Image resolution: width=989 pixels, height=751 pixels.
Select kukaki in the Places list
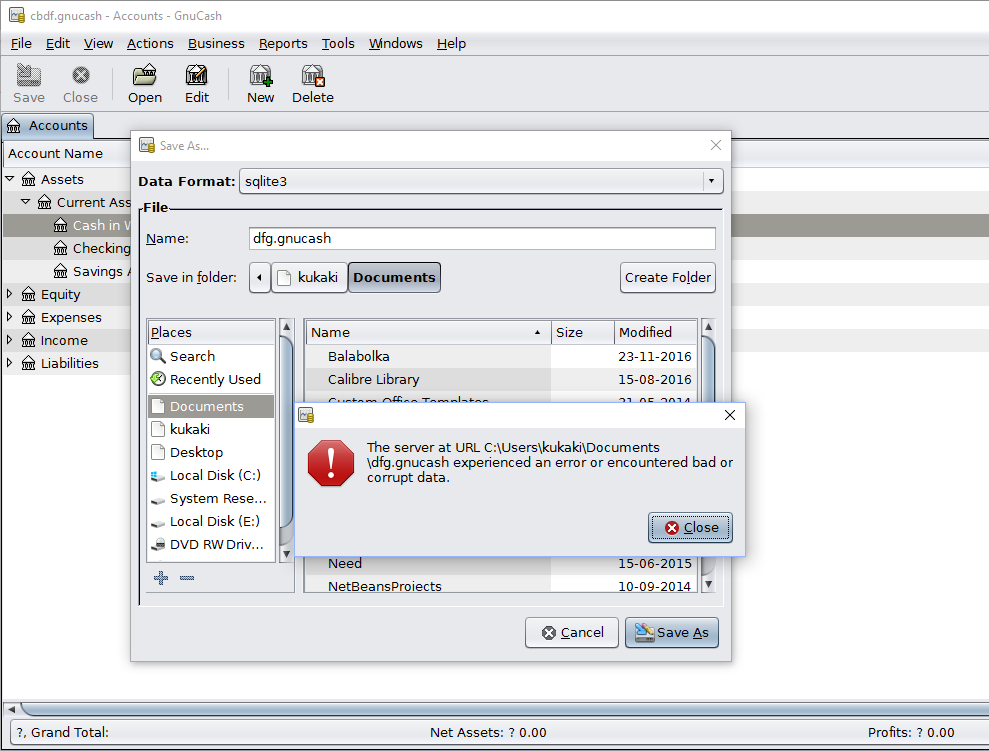pyautogui.click(x=211, y=429)
